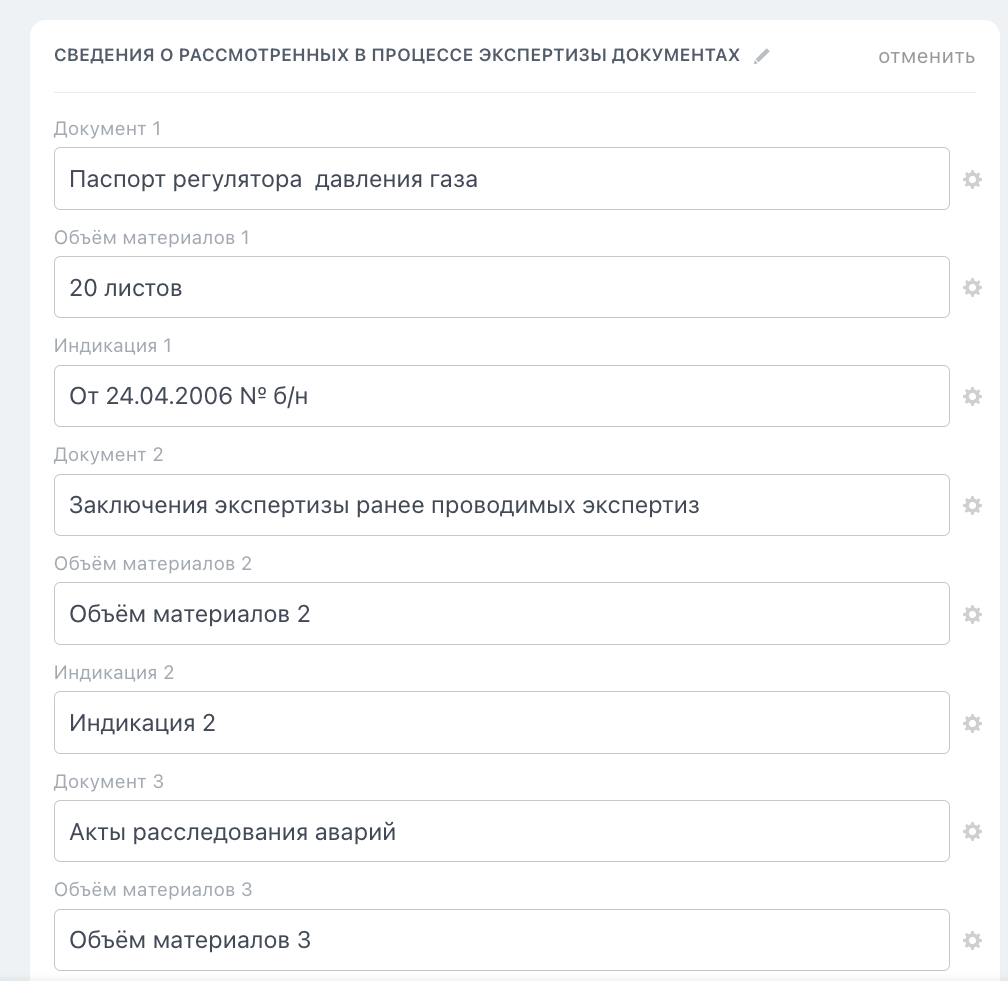
Task: Focus the Объём материалов 3 input
Action: [x=501, y=941]
